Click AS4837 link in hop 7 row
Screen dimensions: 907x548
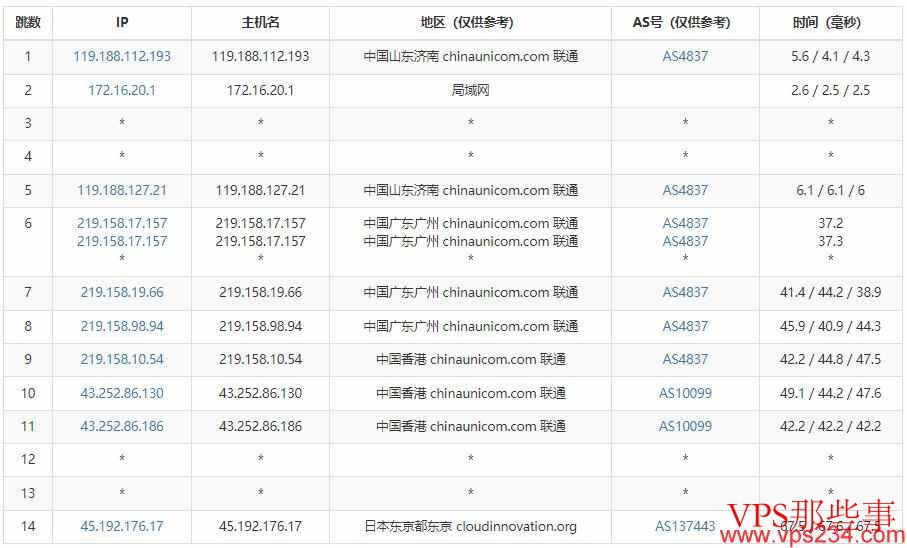(685, 292)
